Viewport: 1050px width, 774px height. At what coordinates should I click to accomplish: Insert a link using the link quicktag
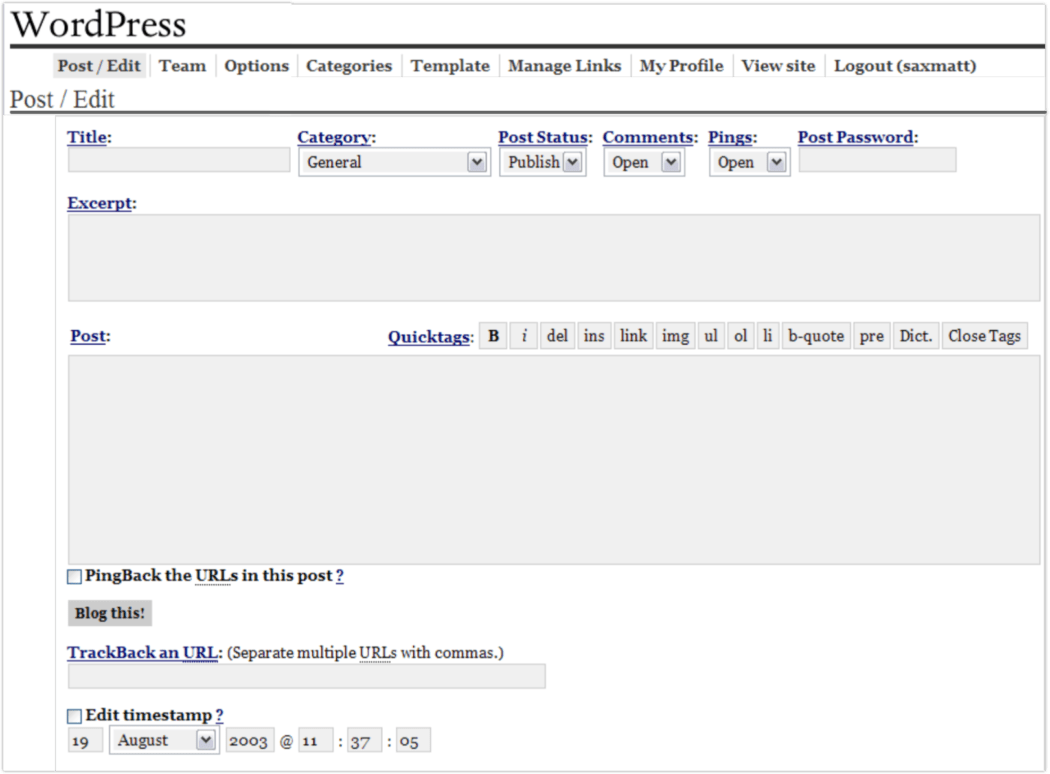(633, 336)
